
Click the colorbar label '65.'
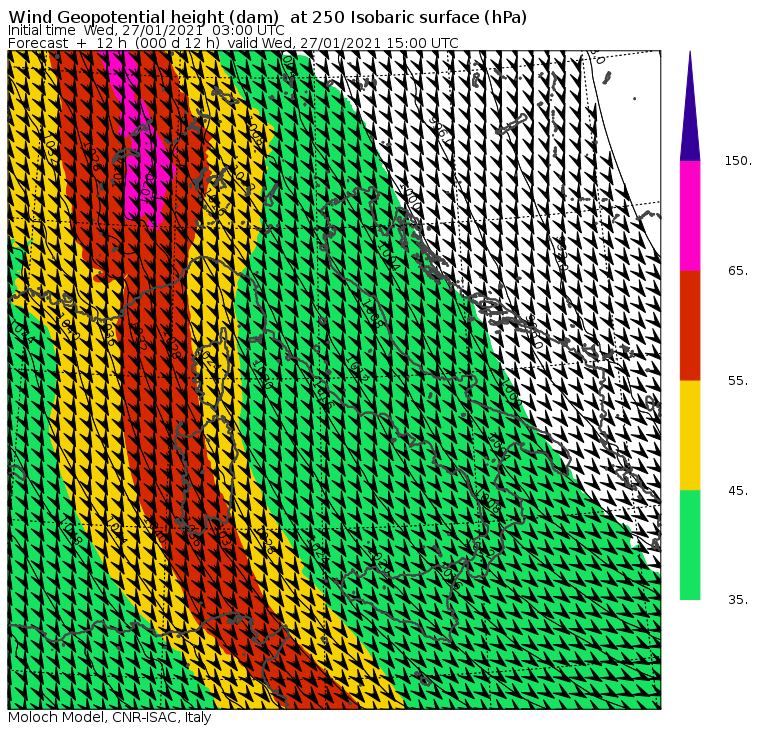click(739, 271)
